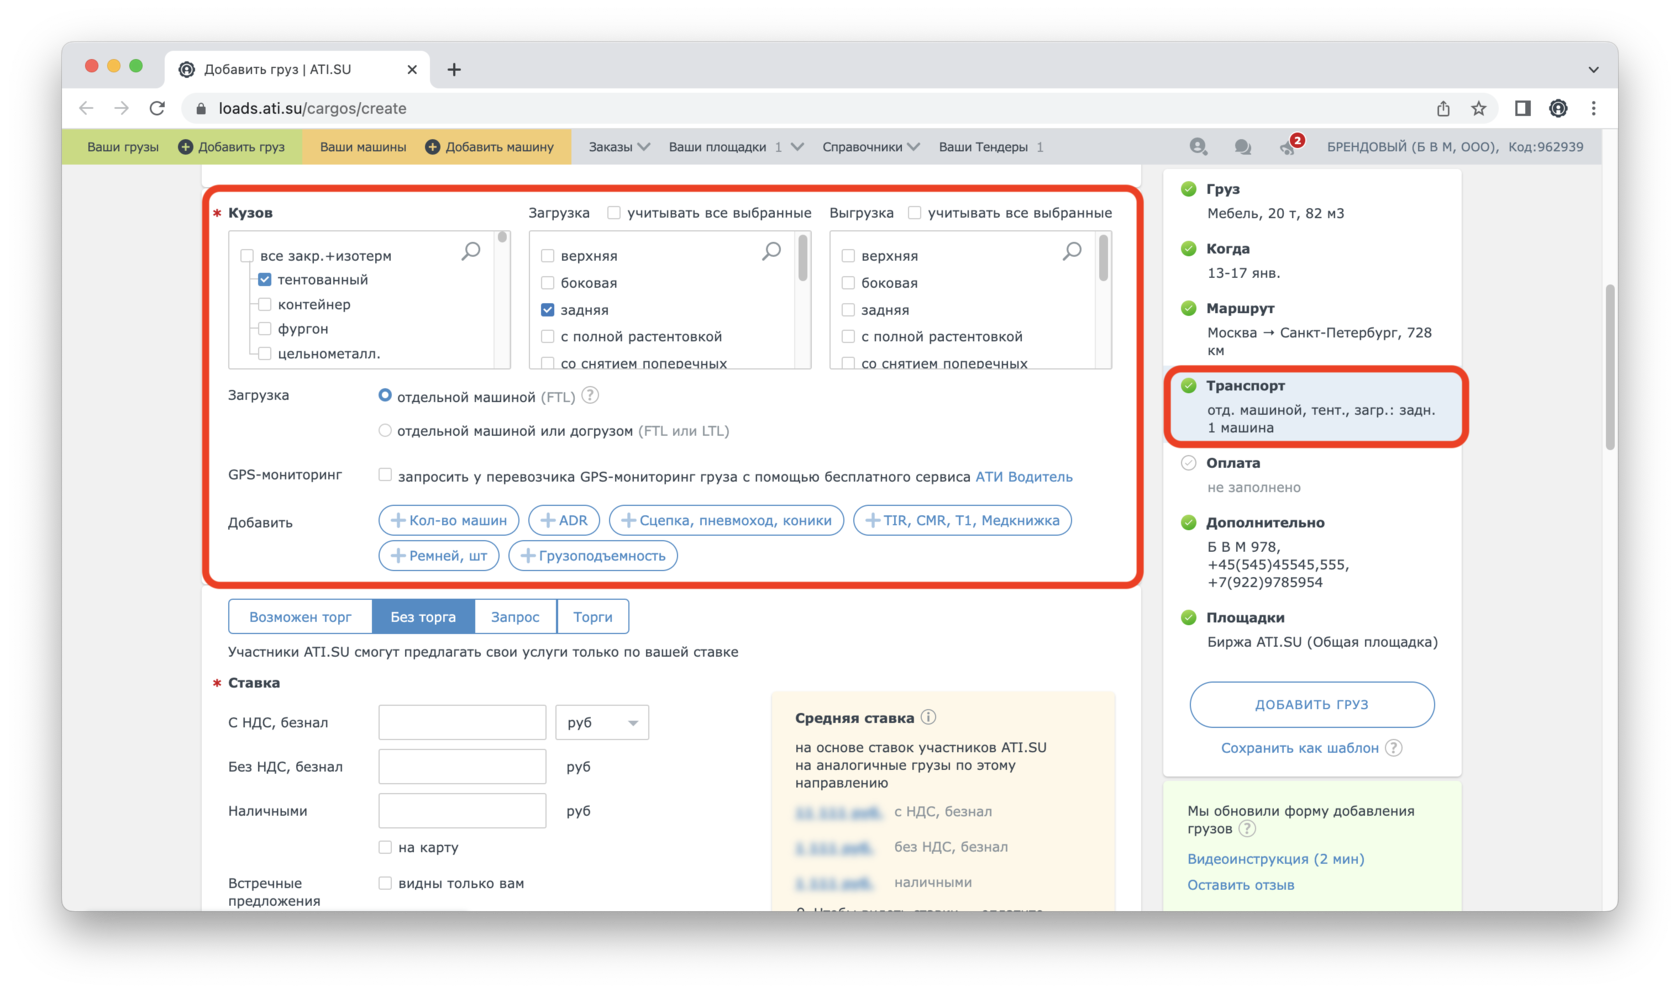Toggle the browser side panel icon
Image resolution: width=1680 pixels, height=993 pixels.
(1522, 108)
